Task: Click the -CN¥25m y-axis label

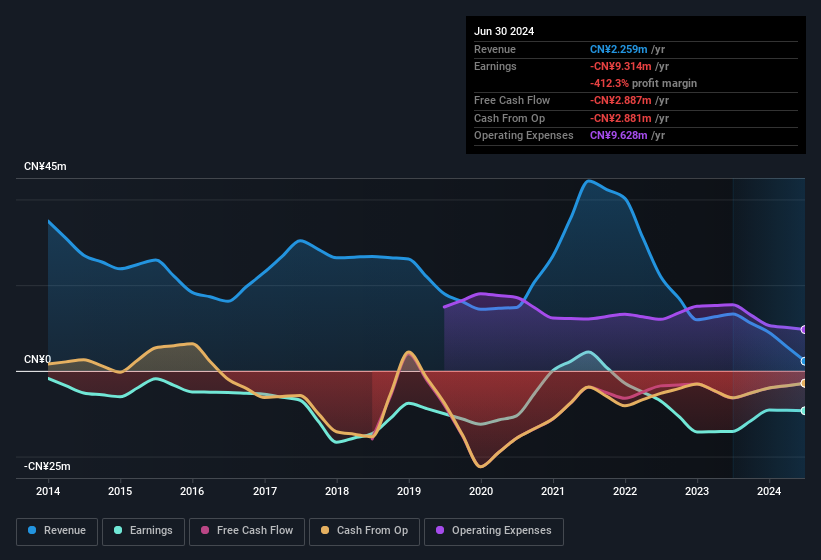Action: pos(47,466)
